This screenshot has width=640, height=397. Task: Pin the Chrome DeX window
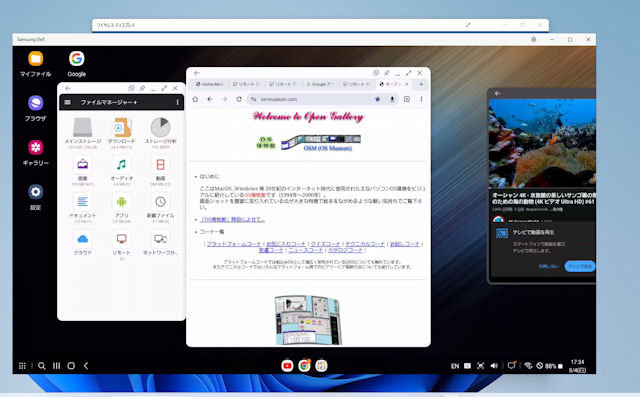coord(387,73)
